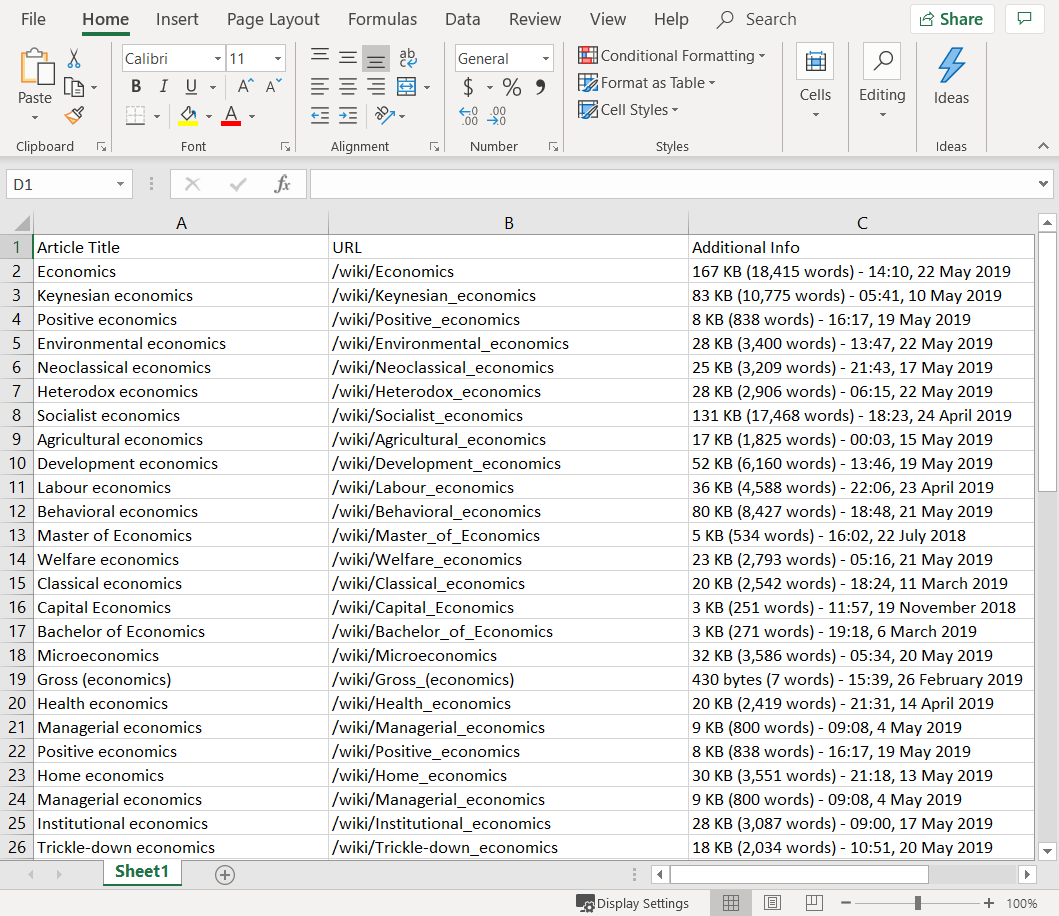Image resolution: width=1059 pixels, height=916 pixels.
Task: Apply Percent Style formatting
Action: click(x=511, y=87)
